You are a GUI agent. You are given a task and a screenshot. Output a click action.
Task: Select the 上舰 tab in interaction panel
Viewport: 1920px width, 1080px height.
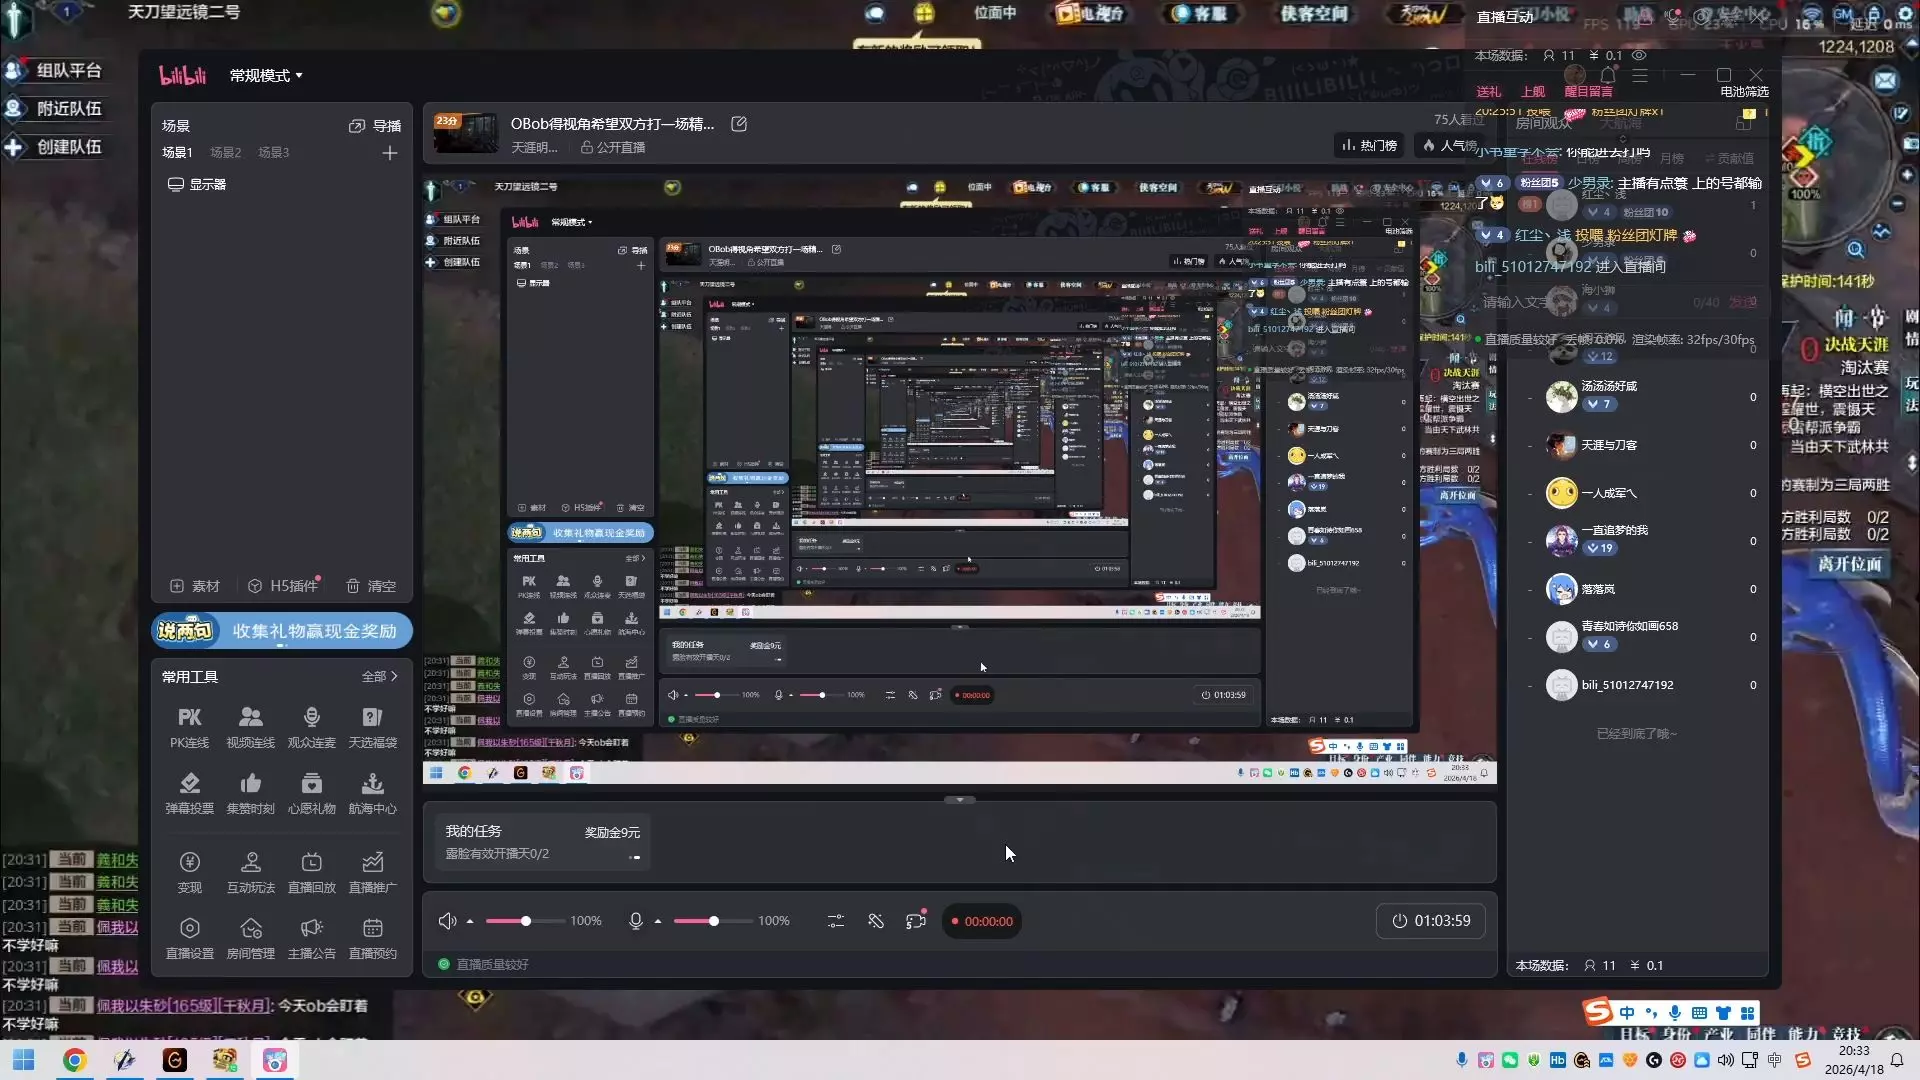click(x=1532, y=91)
